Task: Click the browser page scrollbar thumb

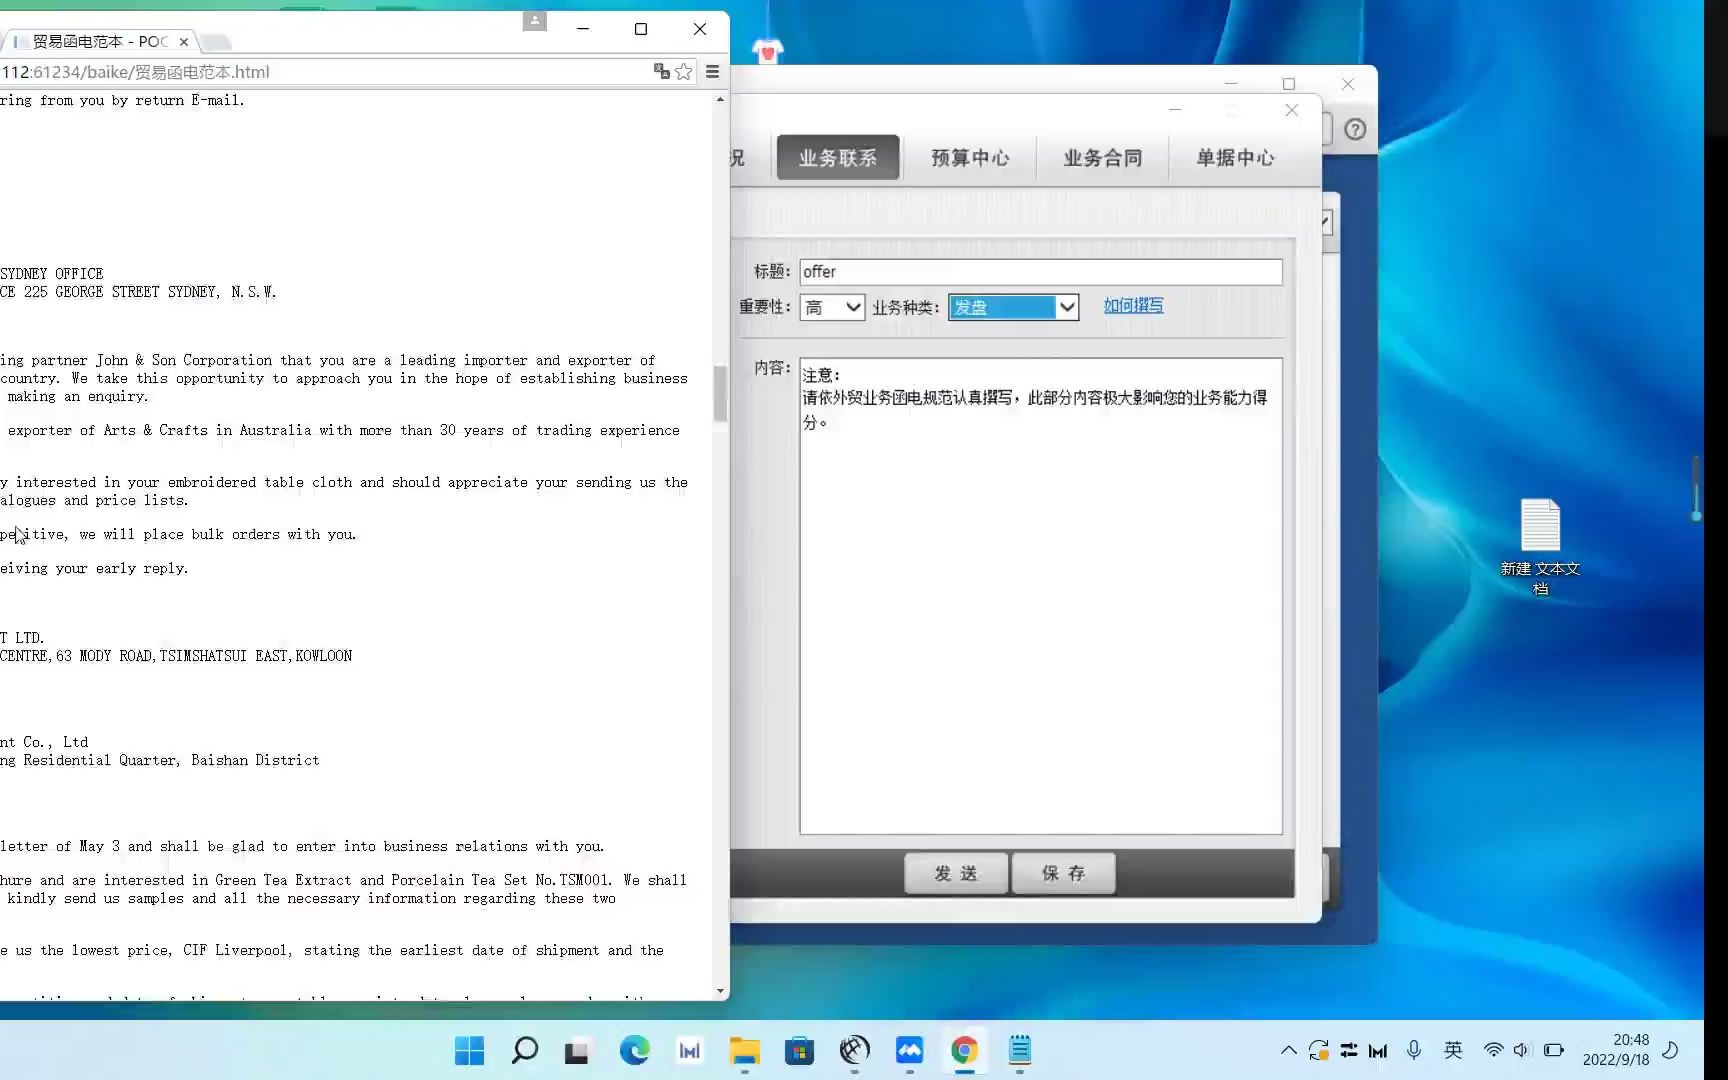Action: point(720,394)
